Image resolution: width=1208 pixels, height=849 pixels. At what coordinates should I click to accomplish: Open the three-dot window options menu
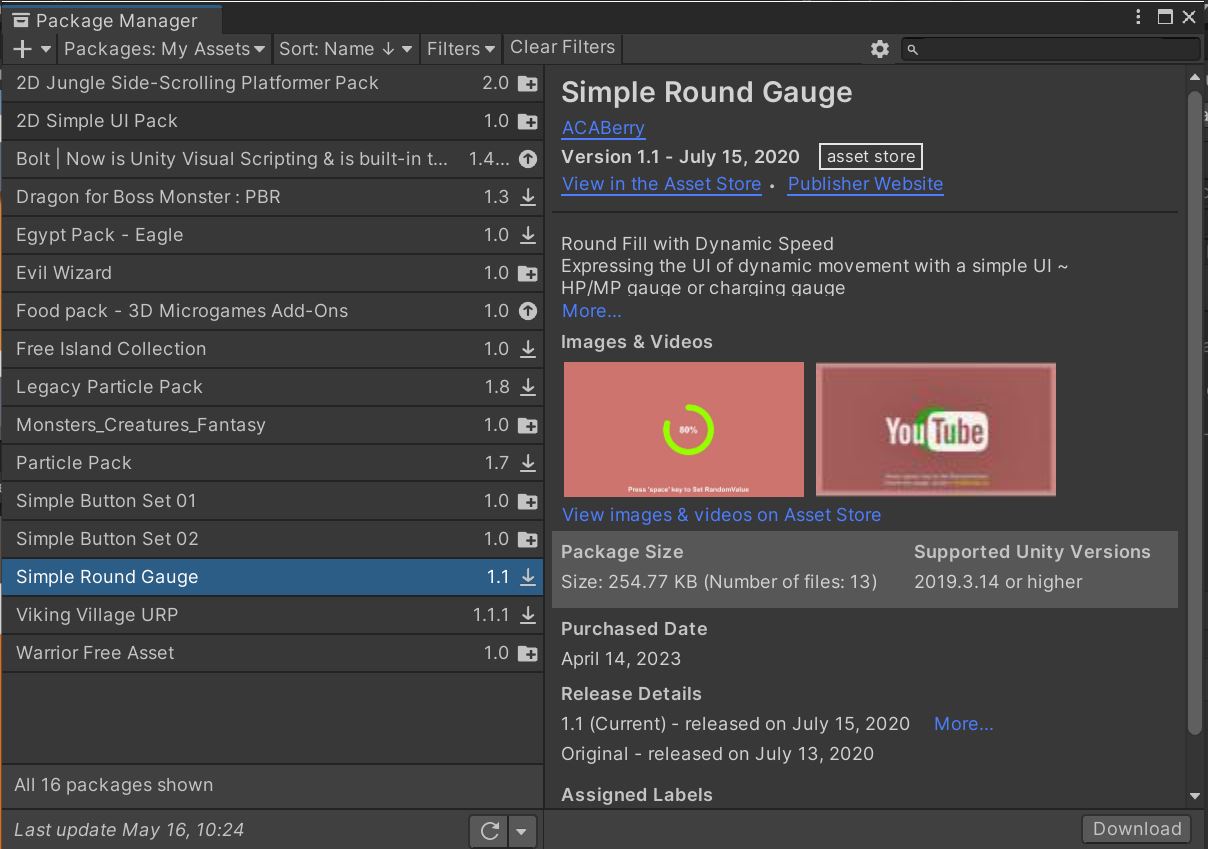click(1138, 17)
